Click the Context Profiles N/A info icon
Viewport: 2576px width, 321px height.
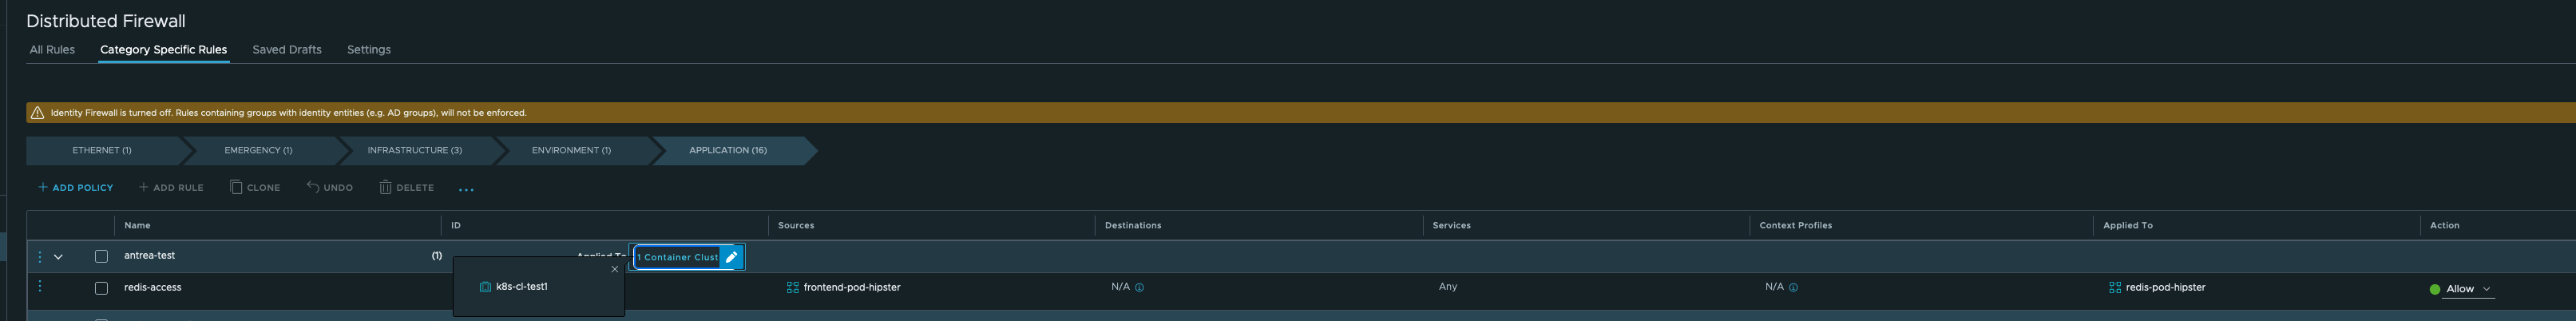1793,287
